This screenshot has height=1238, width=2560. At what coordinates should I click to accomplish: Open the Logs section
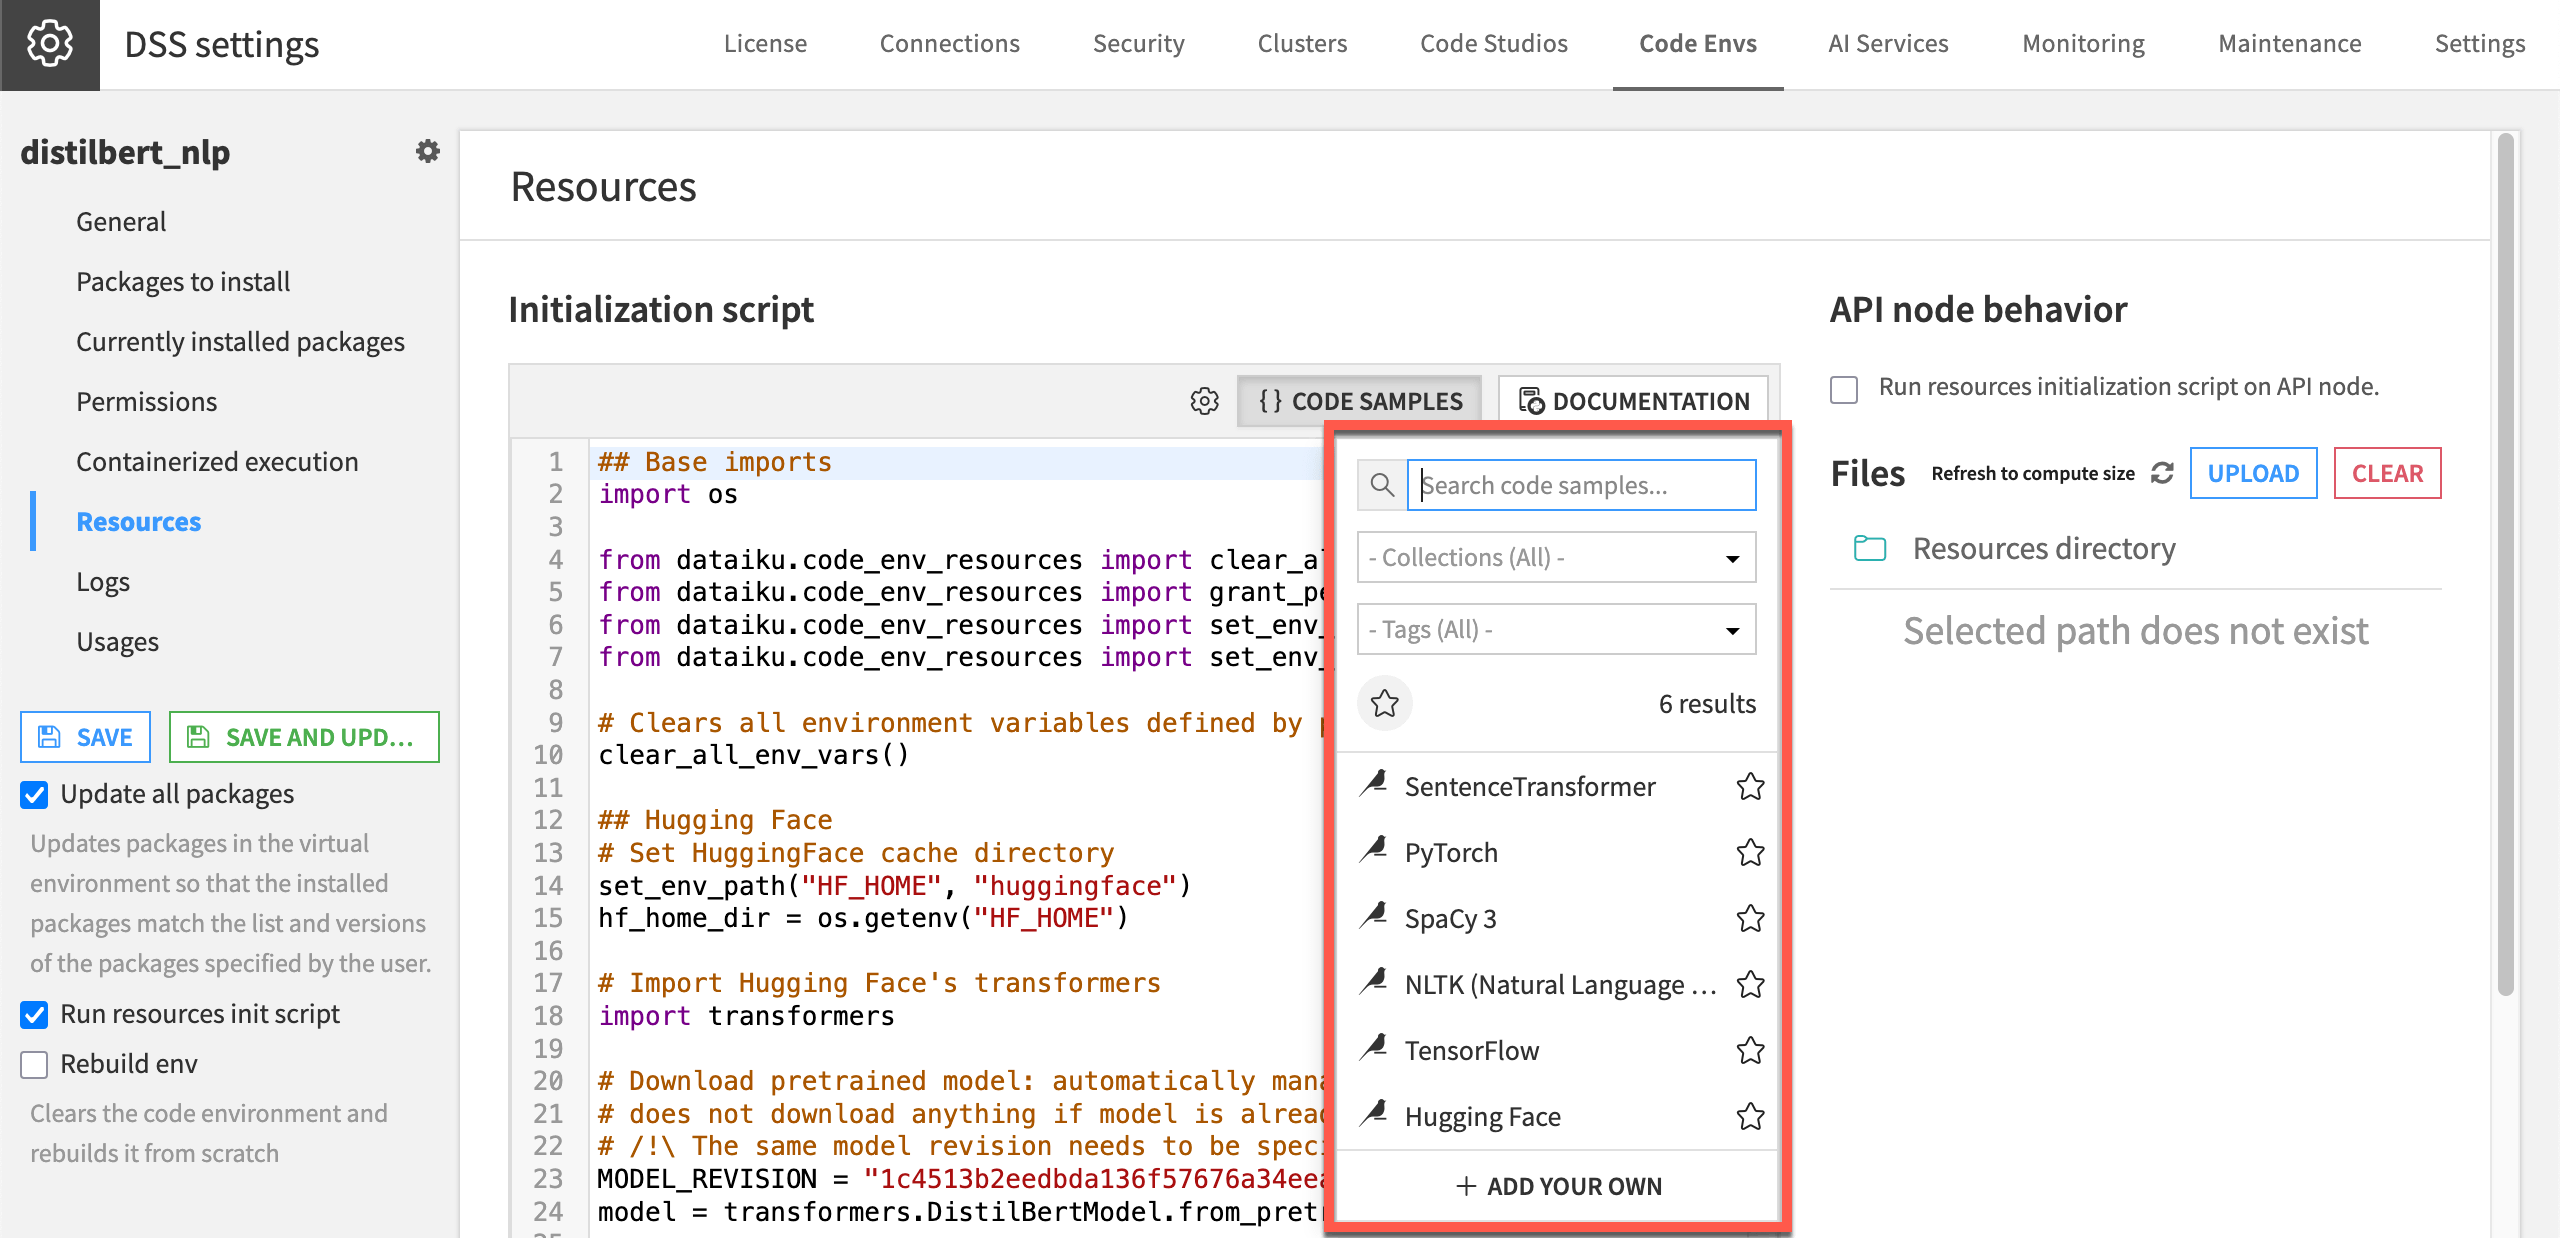click(x=103, y=581)
